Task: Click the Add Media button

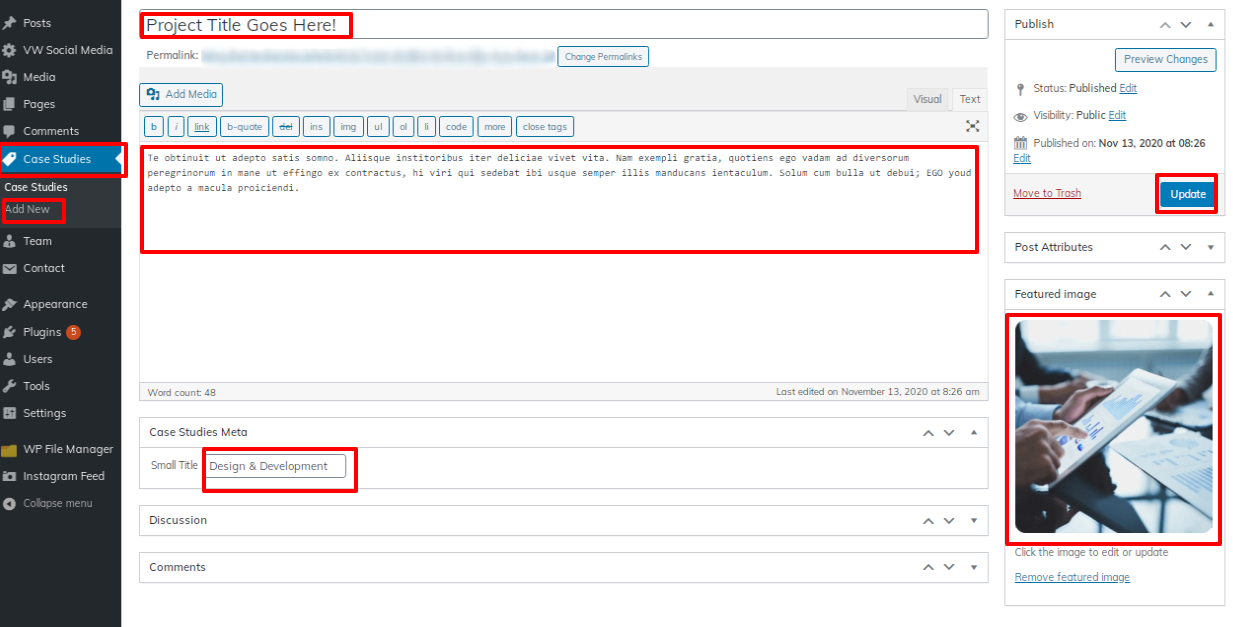Action: click(181, 94)
